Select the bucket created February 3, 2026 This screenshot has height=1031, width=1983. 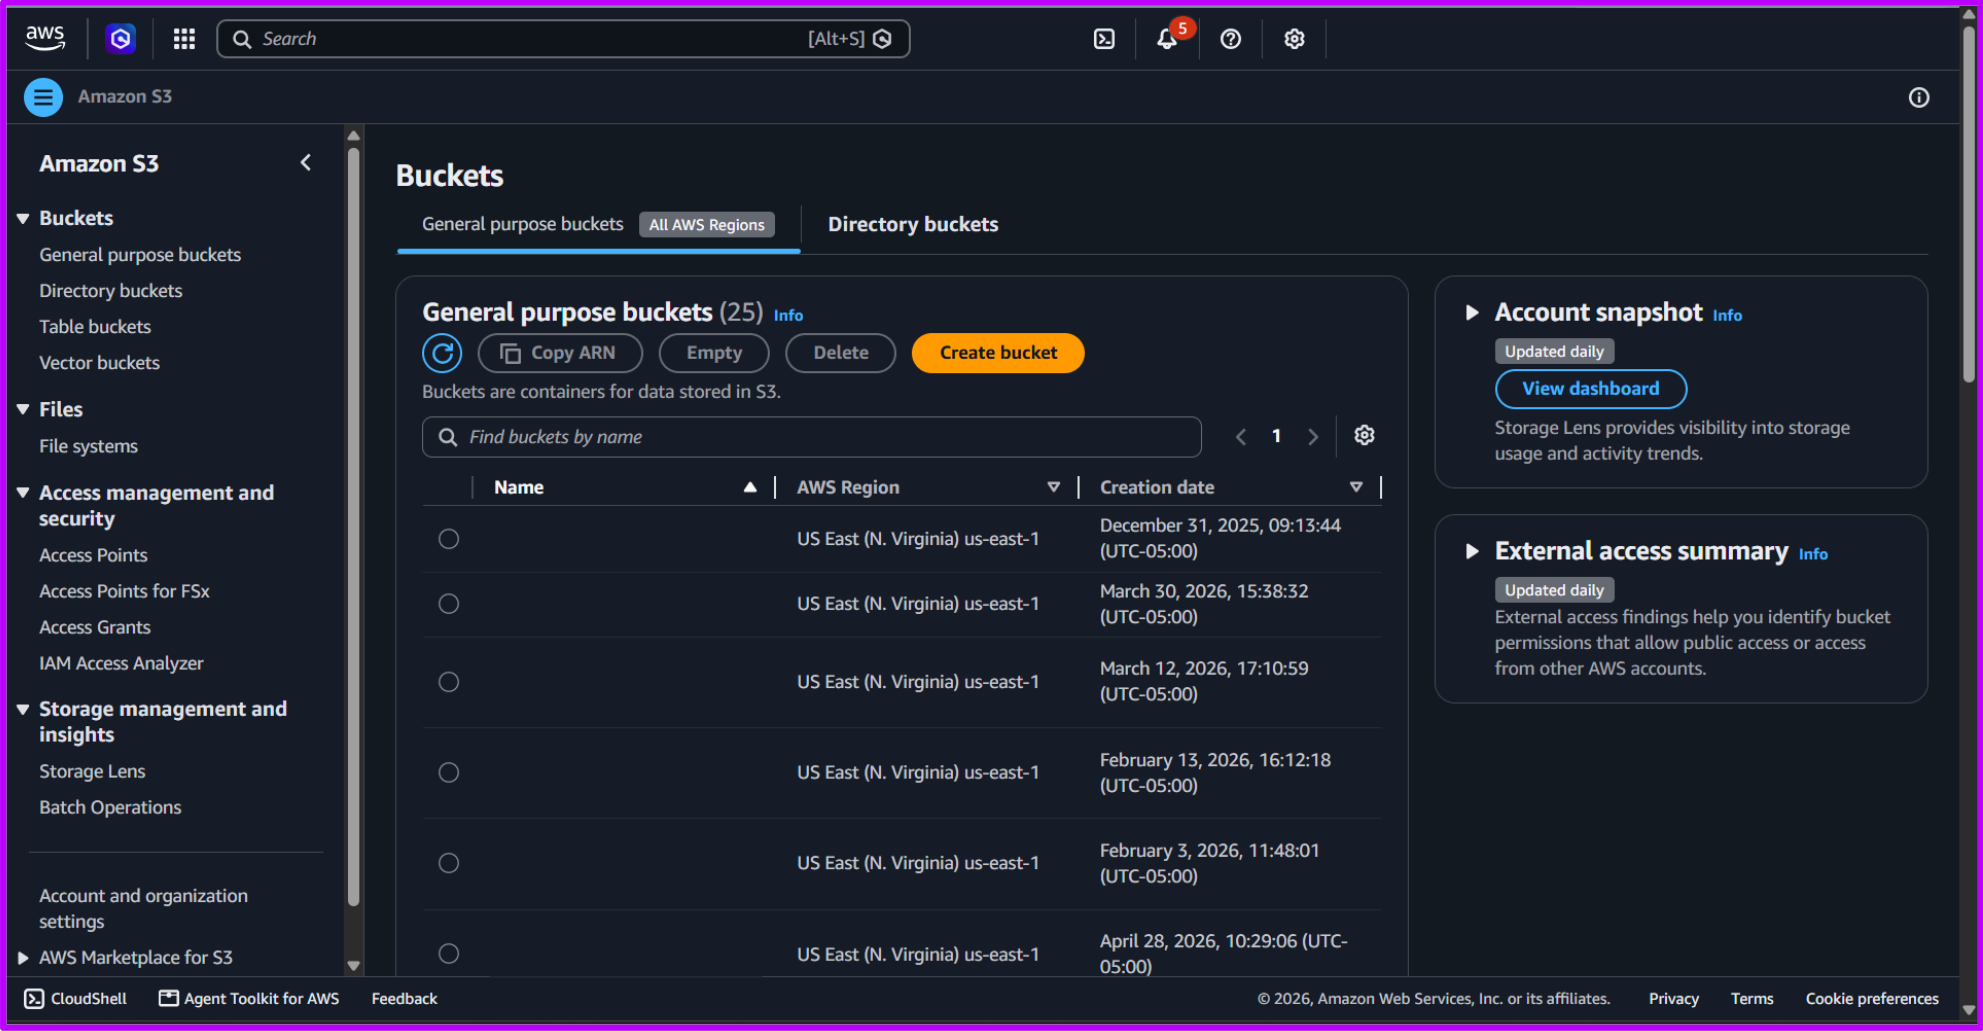pyautogui.click(x=449, y=863)
